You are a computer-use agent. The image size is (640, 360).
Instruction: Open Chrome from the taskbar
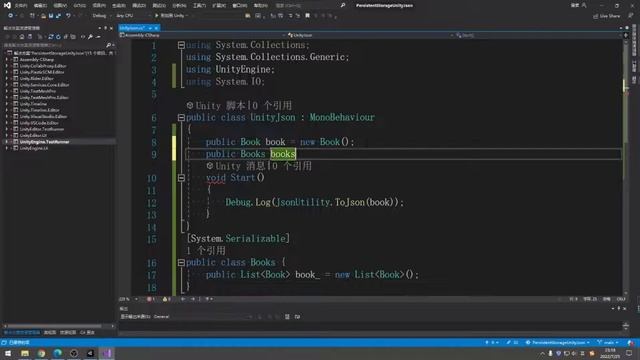[x=41, y=353]
